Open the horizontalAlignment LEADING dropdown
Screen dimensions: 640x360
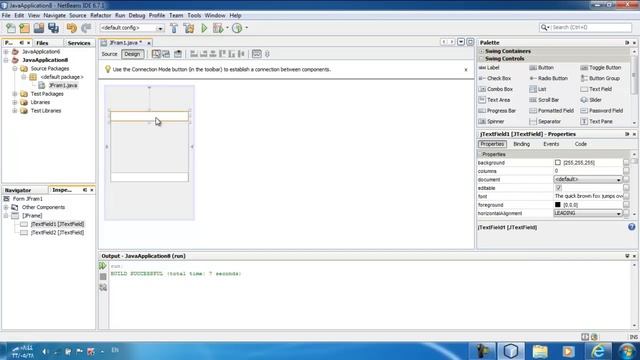(618, 213)
